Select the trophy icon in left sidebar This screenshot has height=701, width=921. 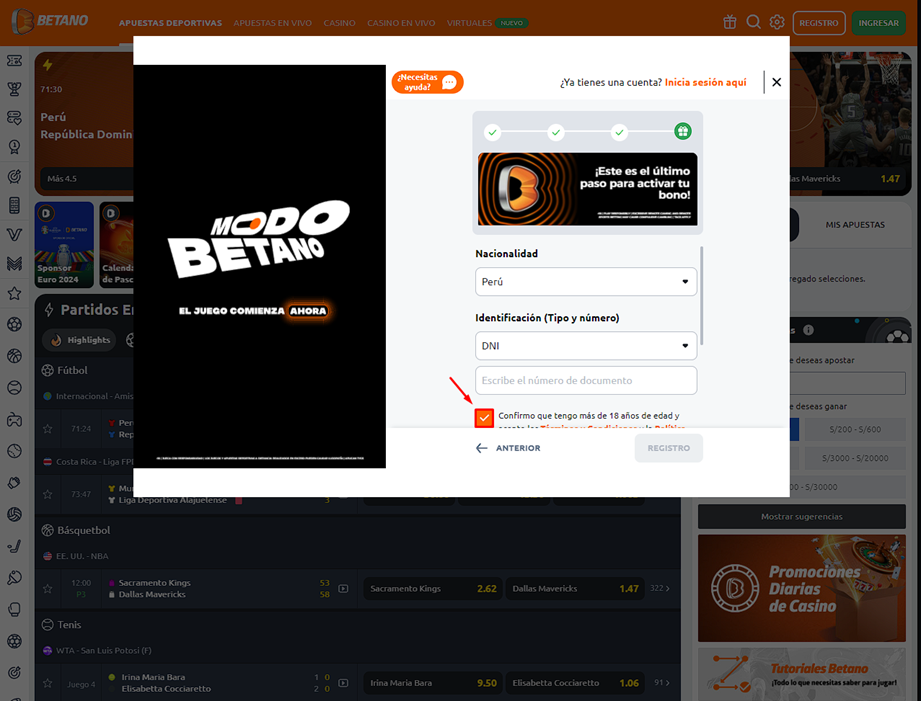(x=14, y=89)
